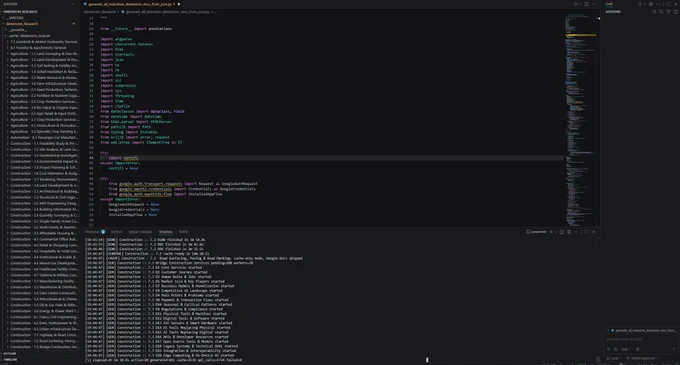Open the editor's more actions ellipsis menu
Screen dimensions: 680x365
coord(594,4)
